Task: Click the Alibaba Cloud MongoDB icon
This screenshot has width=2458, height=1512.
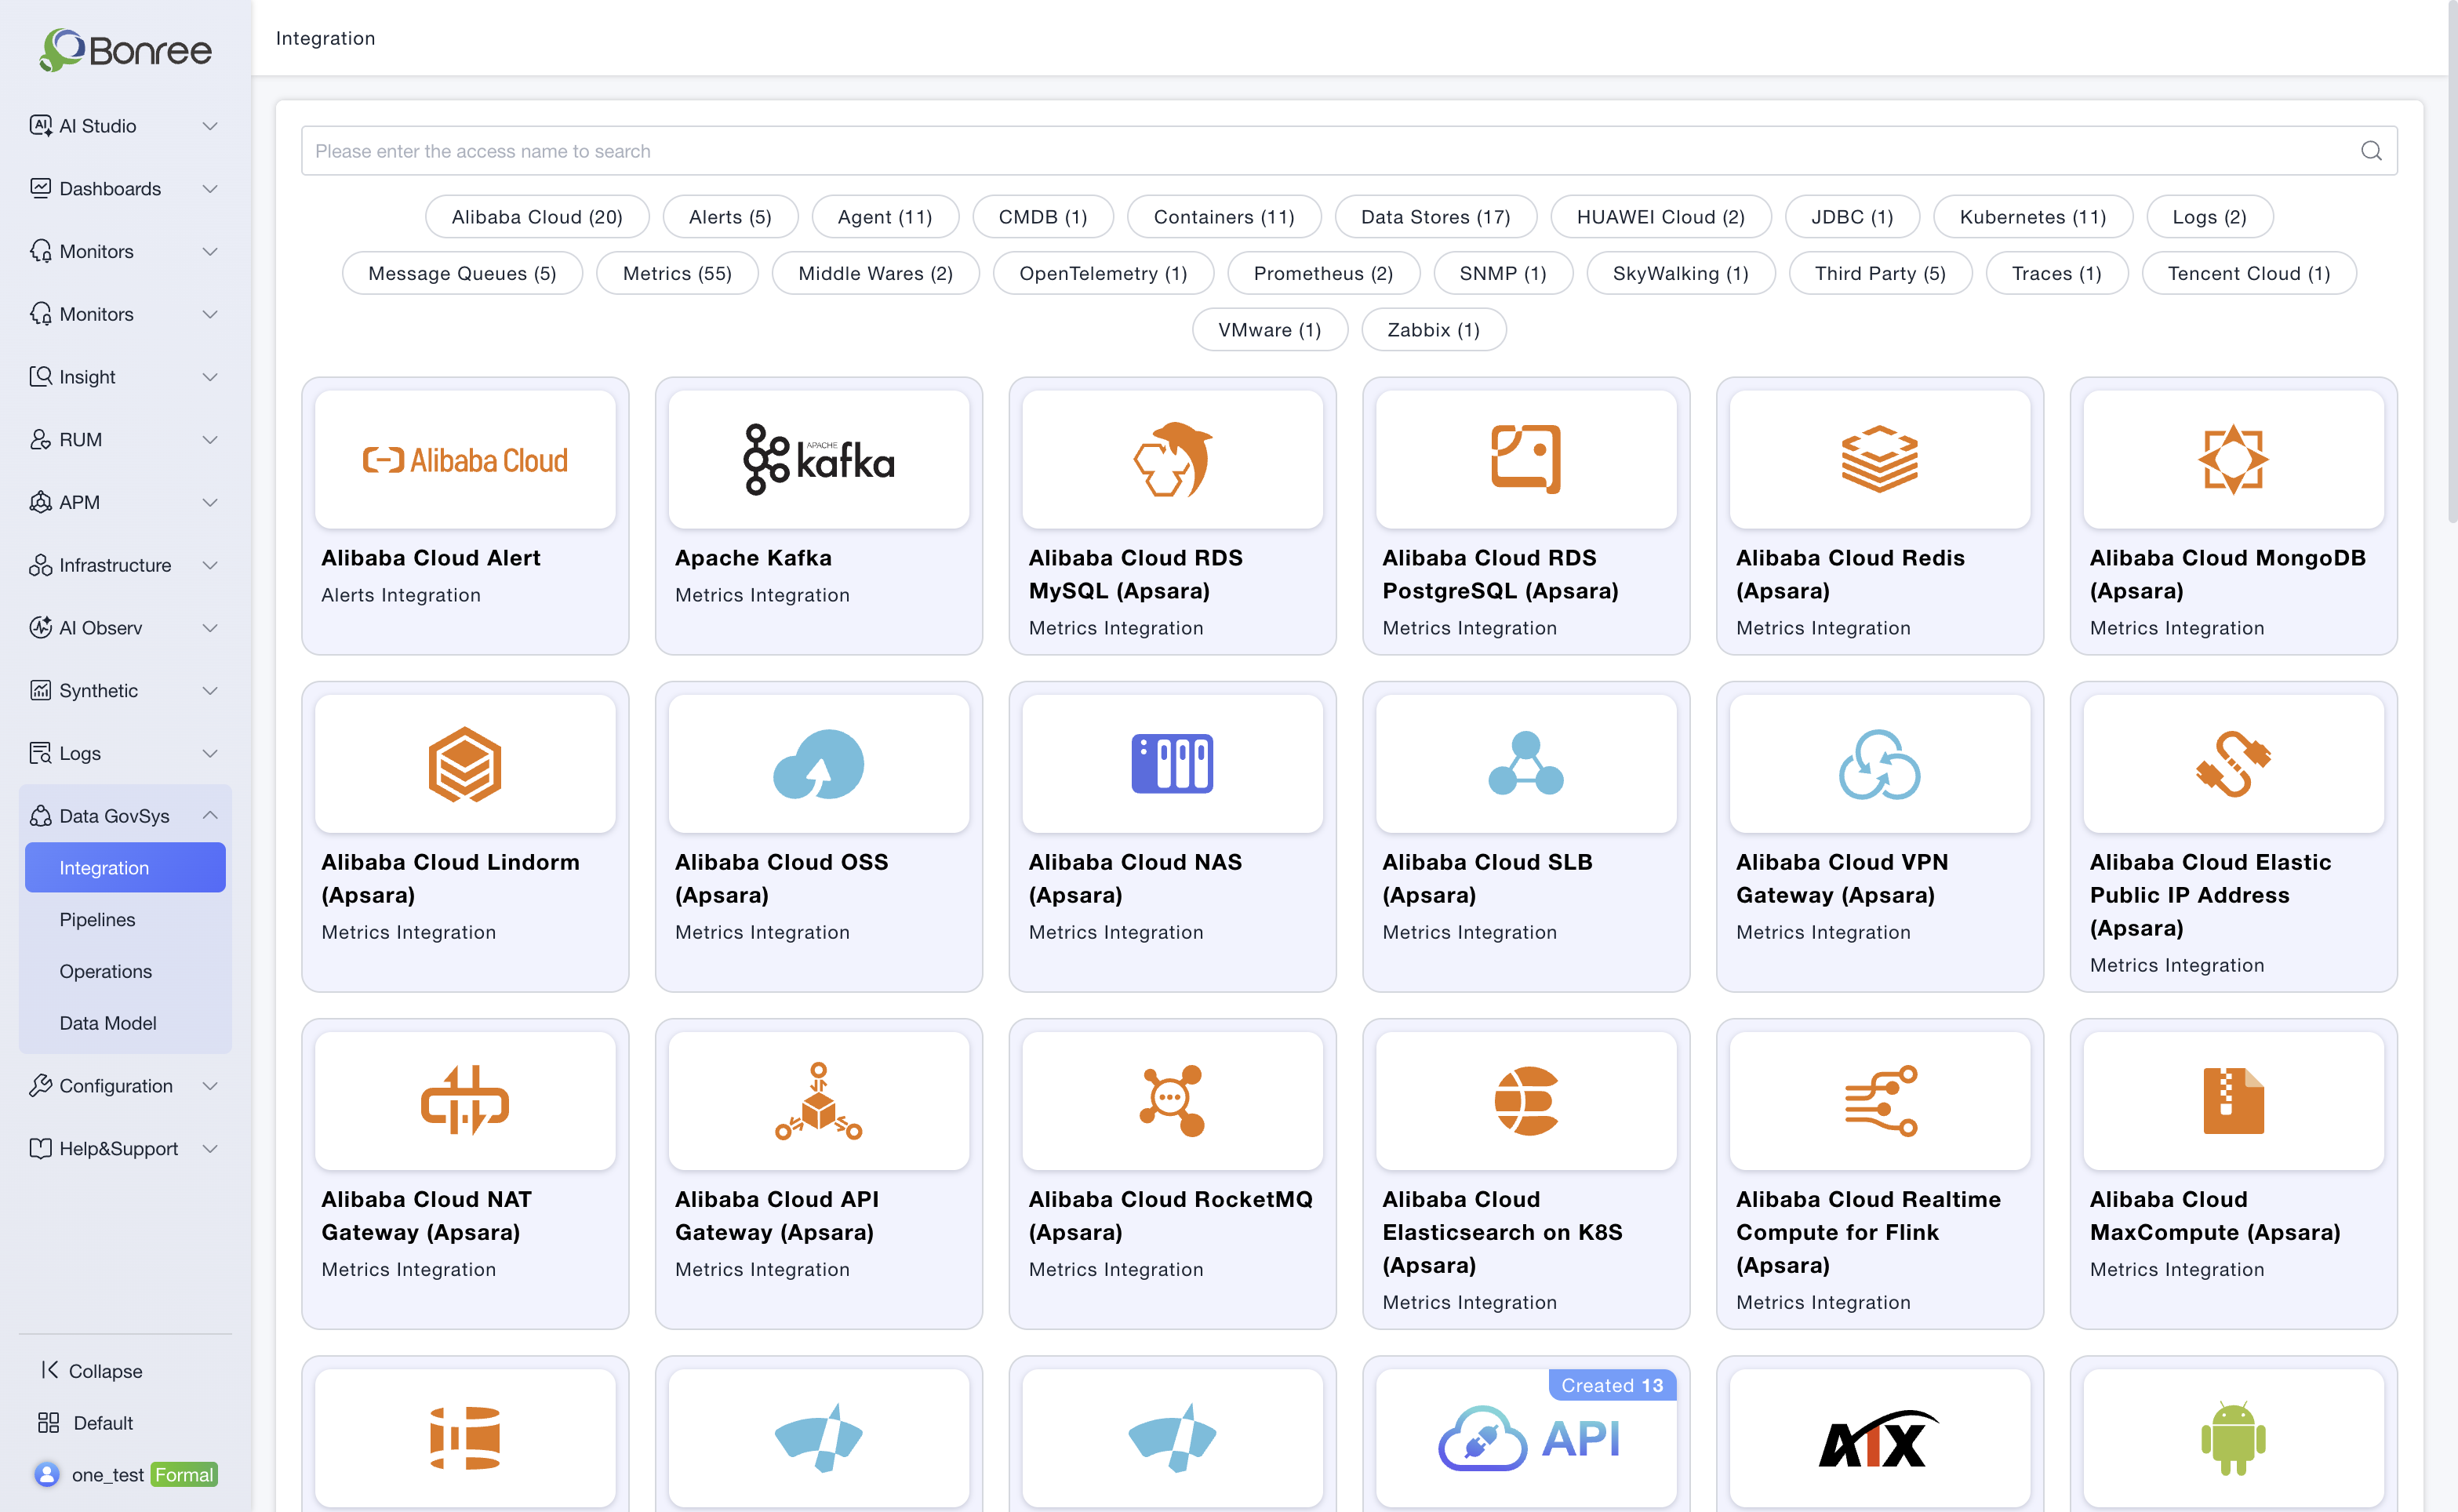Action: pyautogui.click(x=2233, y=459)
